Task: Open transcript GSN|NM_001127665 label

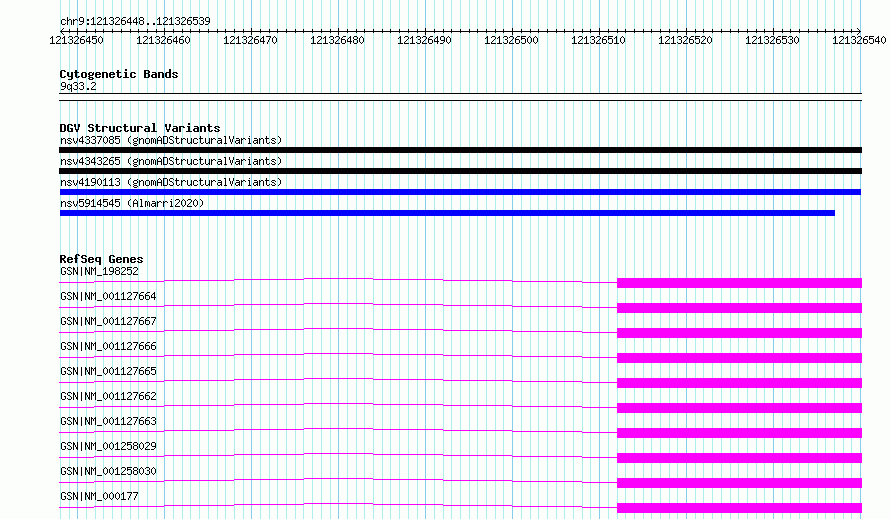Action: point(108,371)
